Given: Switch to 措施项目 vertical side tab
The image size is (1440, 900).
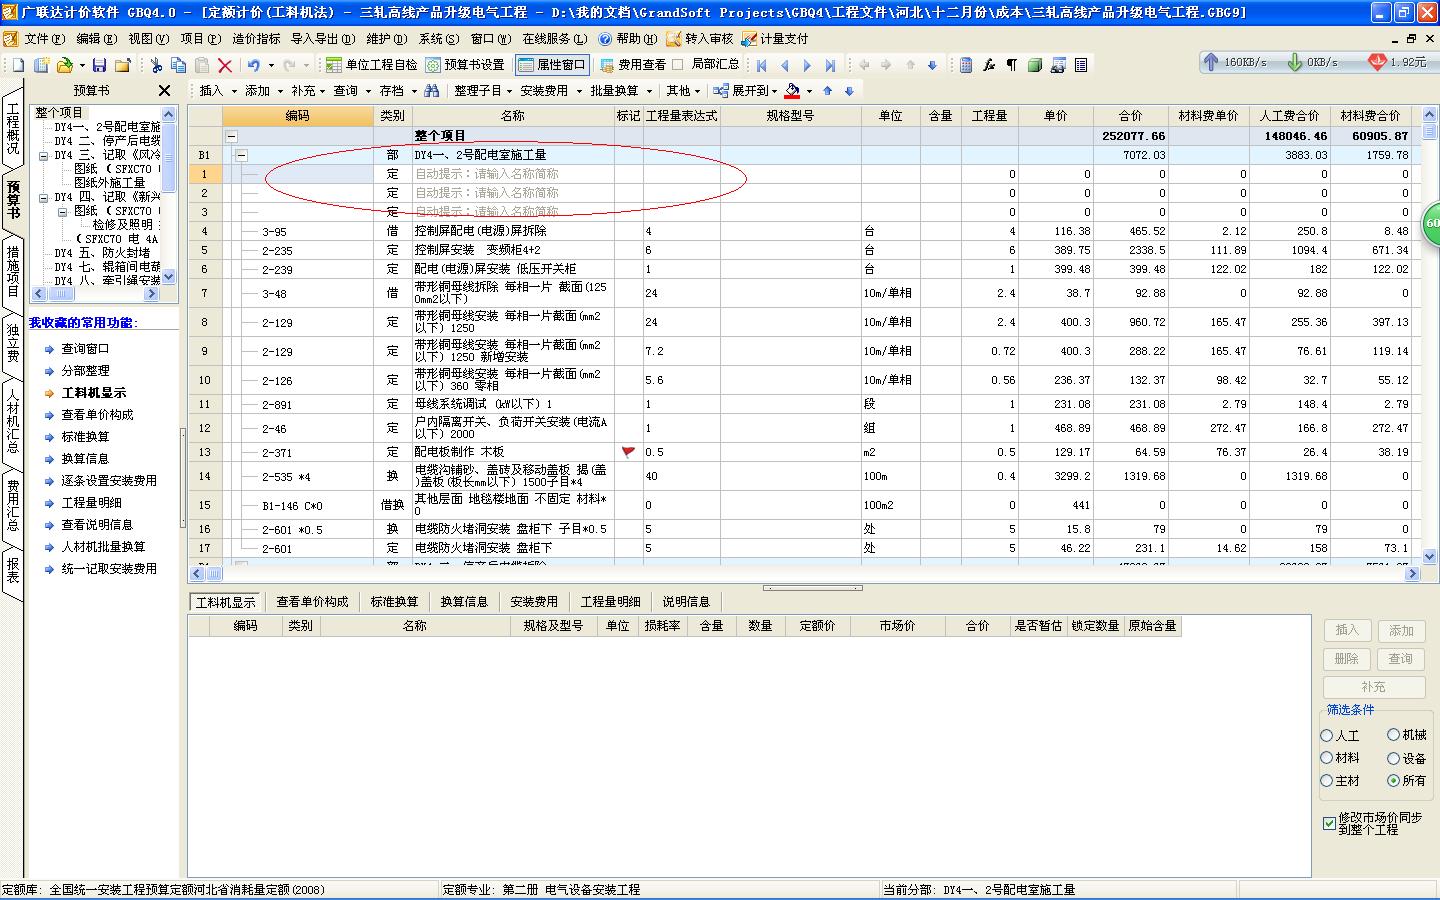Looking at the screenshot, I should 12,270.
